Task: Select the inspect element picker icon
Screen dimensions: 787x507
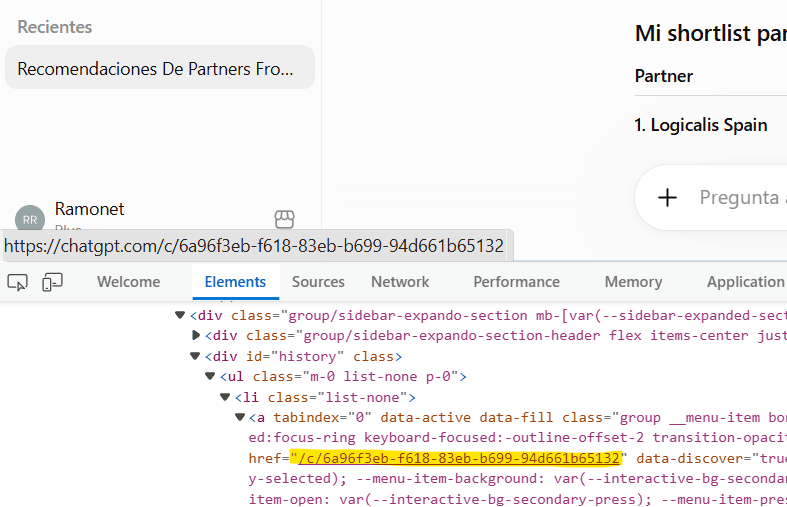Action: click(18, 282)
